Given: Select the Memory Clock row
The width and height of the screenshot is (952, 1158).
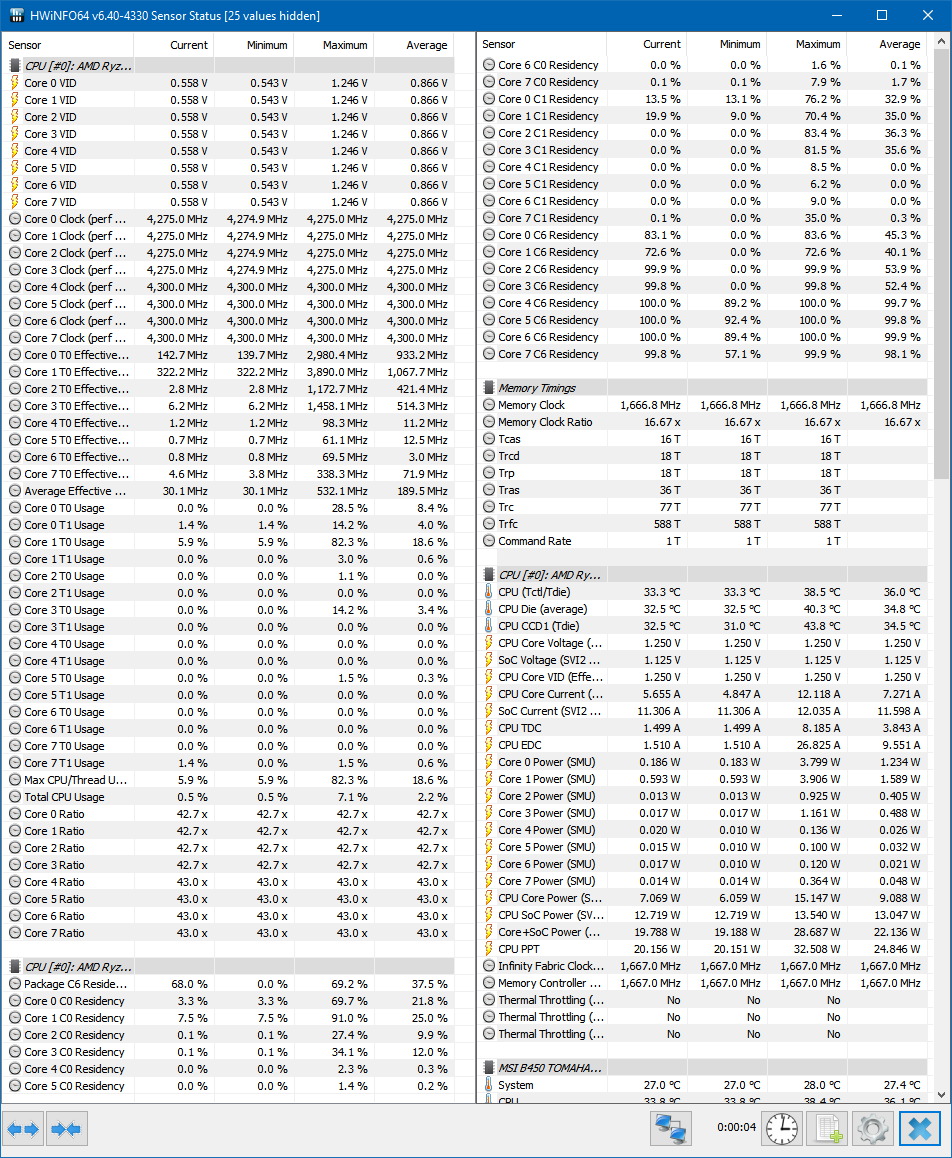Looking at the screenshot, I should point(704,405).
